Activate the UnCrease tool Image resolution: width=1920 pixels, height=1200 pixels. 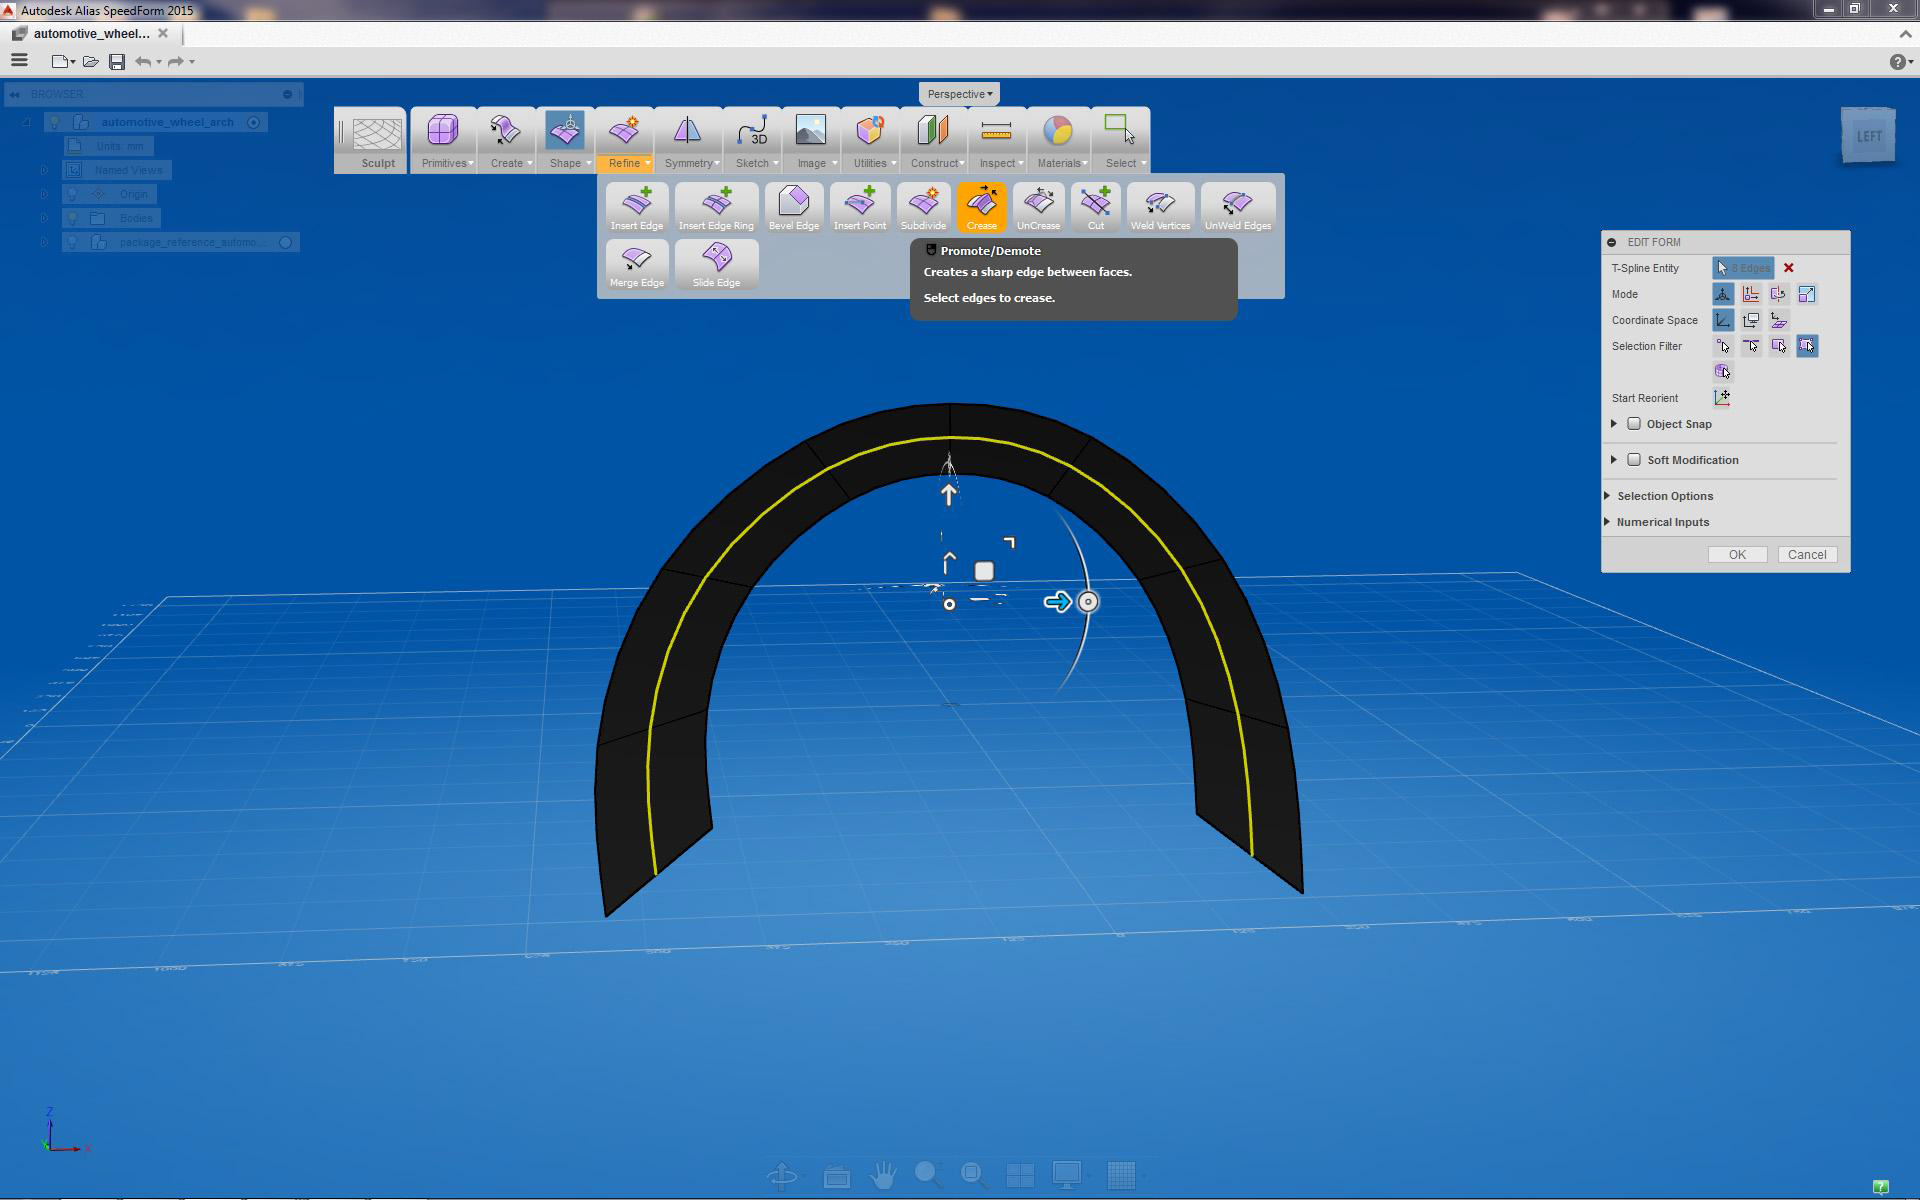click(1038, 208)
